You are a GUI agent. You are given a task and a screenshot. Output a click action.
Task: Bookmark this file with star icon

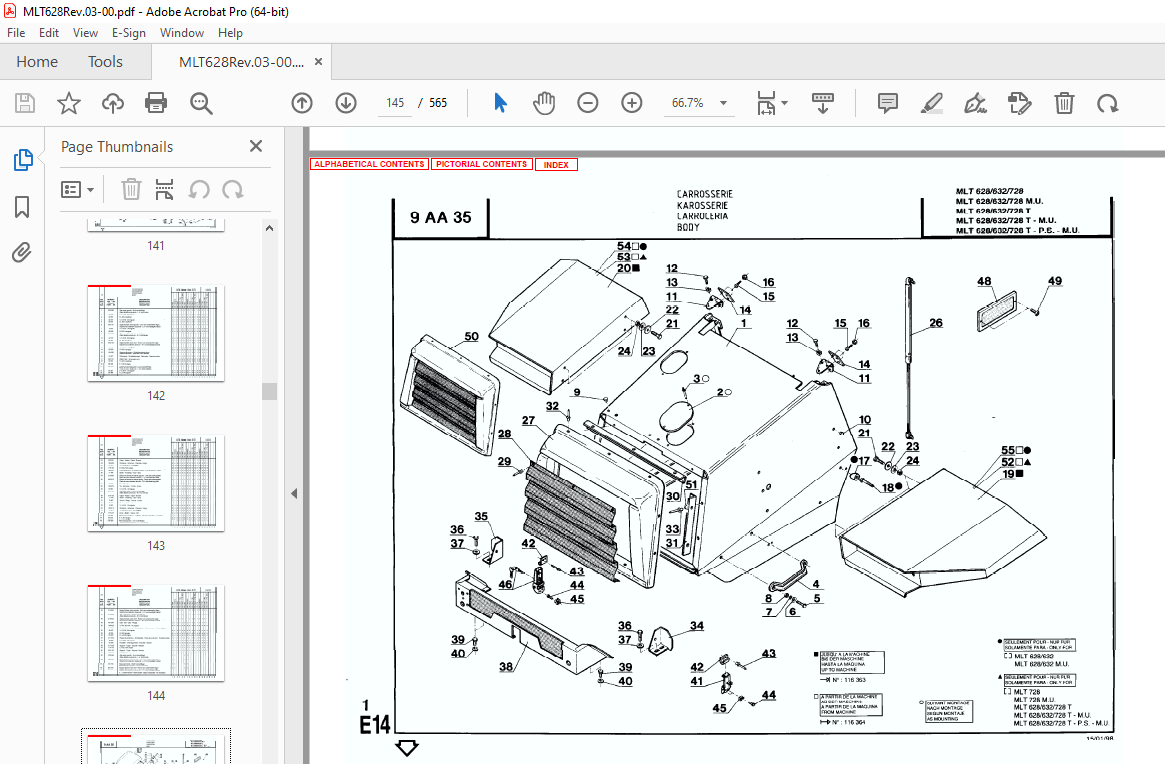click(68, 103)
